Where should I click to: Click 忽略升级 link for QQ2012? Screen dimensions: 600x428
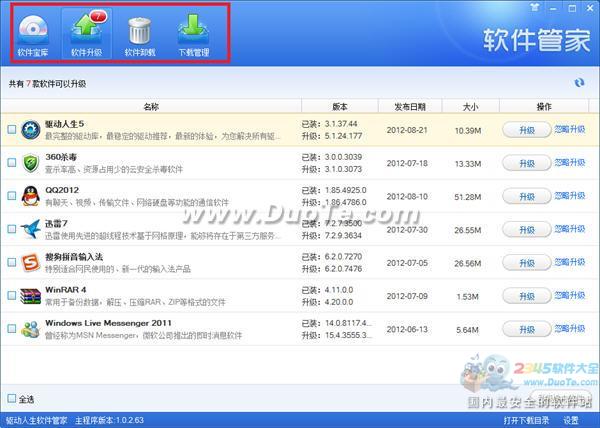click(570, 196)
